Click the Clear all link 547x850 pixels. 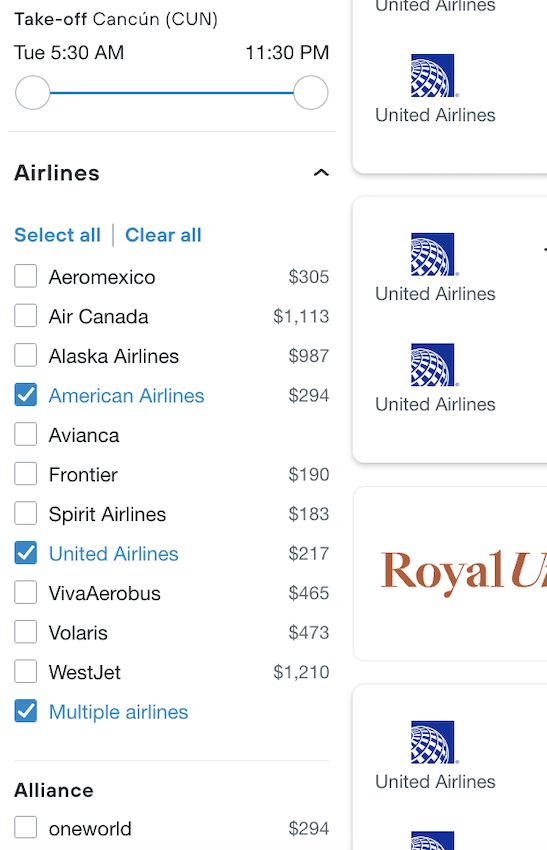[163, 235]
